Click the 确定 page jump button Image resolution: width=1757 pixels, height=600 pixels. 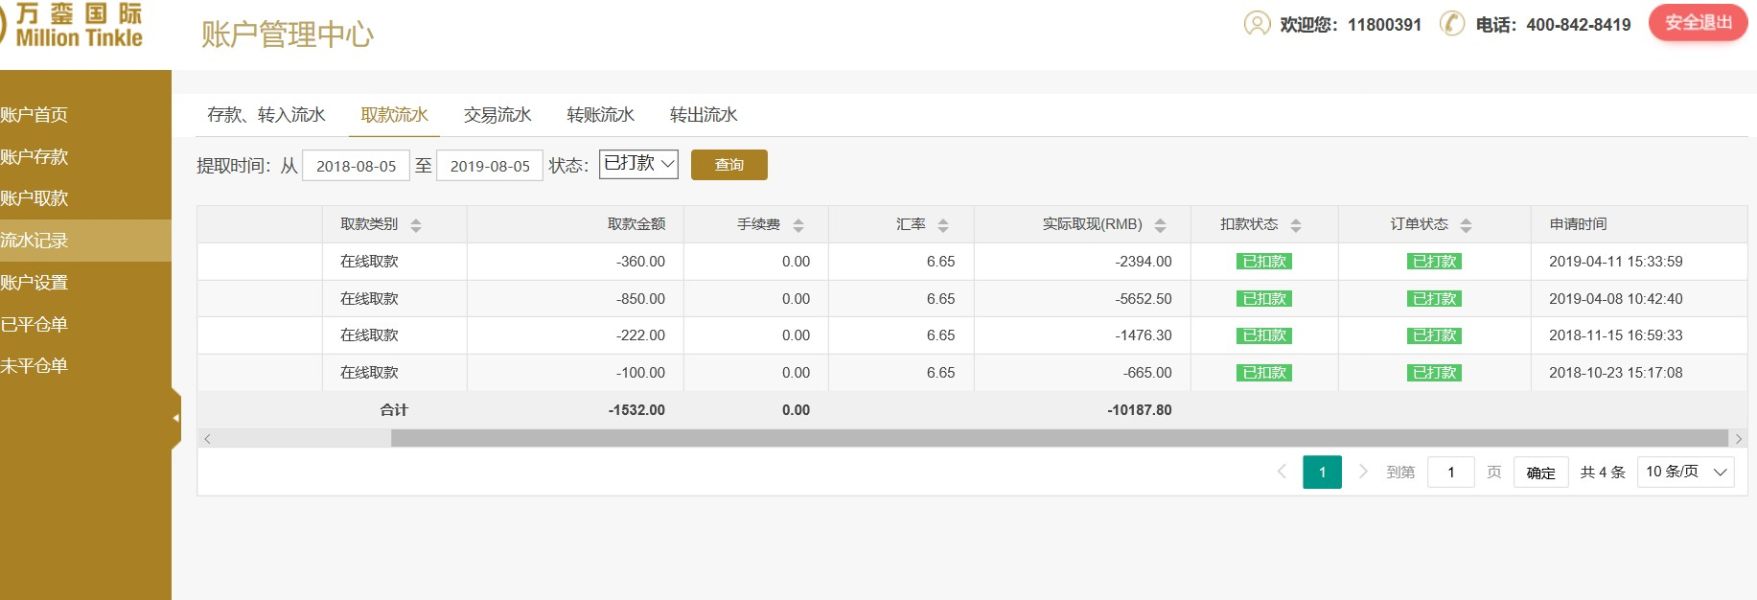click(1540, 473)
